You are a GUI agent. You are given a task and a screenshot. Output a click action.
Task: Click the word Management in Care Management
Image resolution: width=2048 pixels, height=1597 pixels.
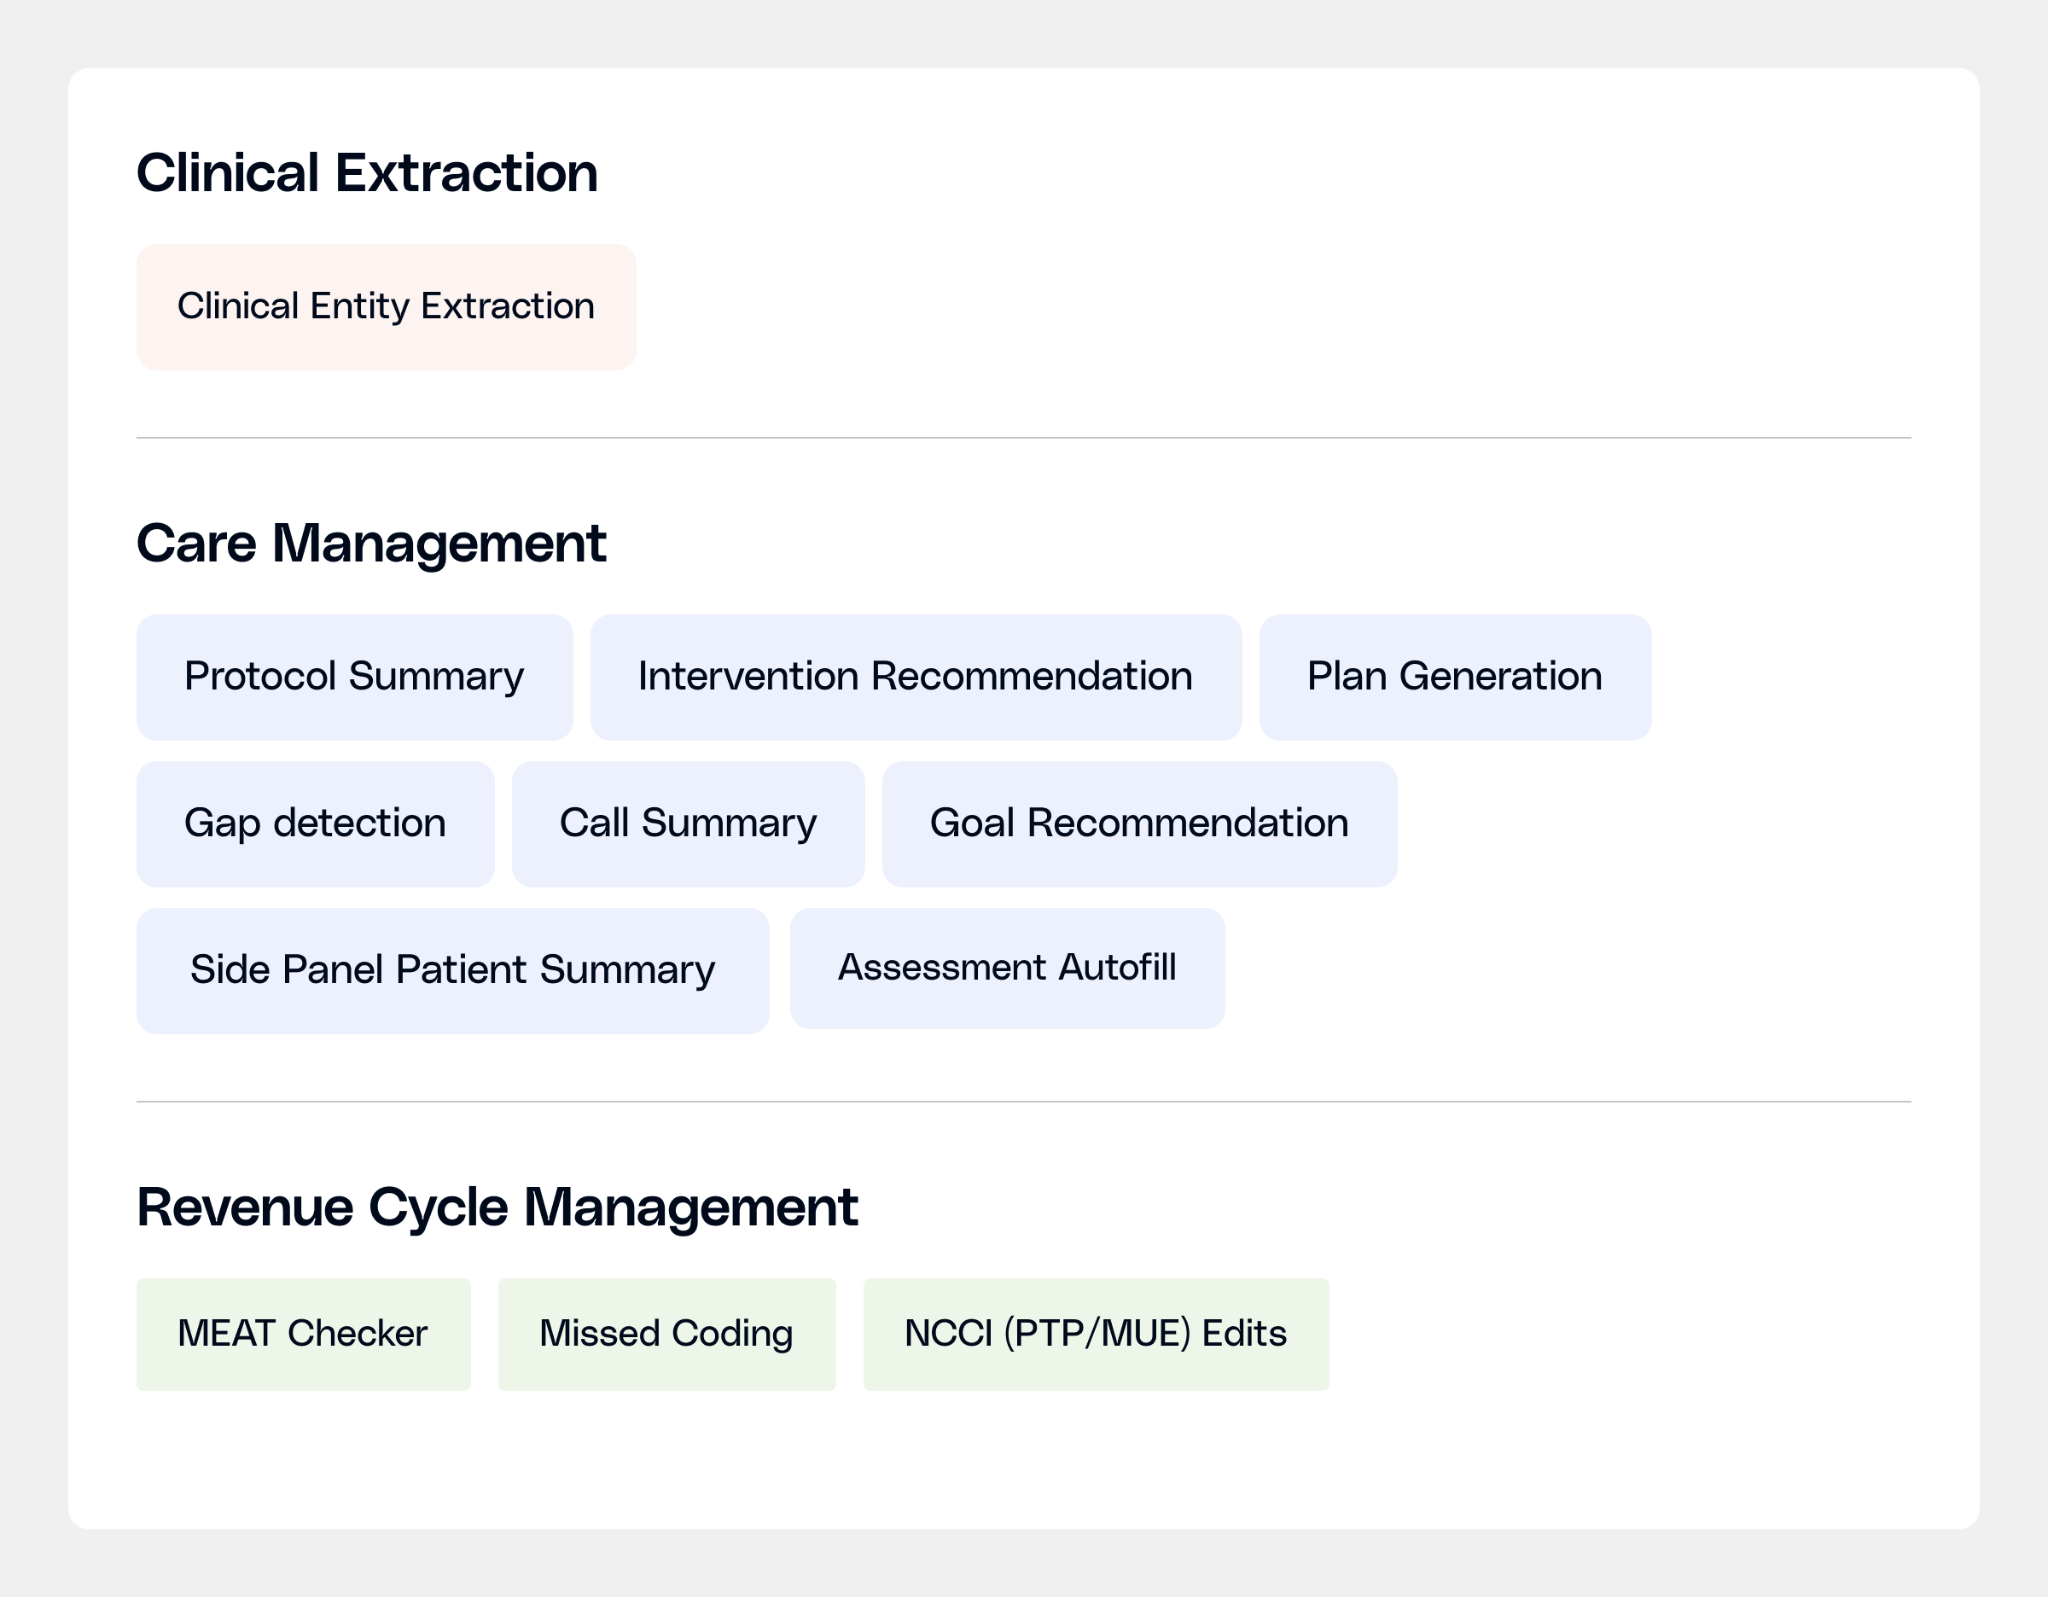(x=439, y=544)
